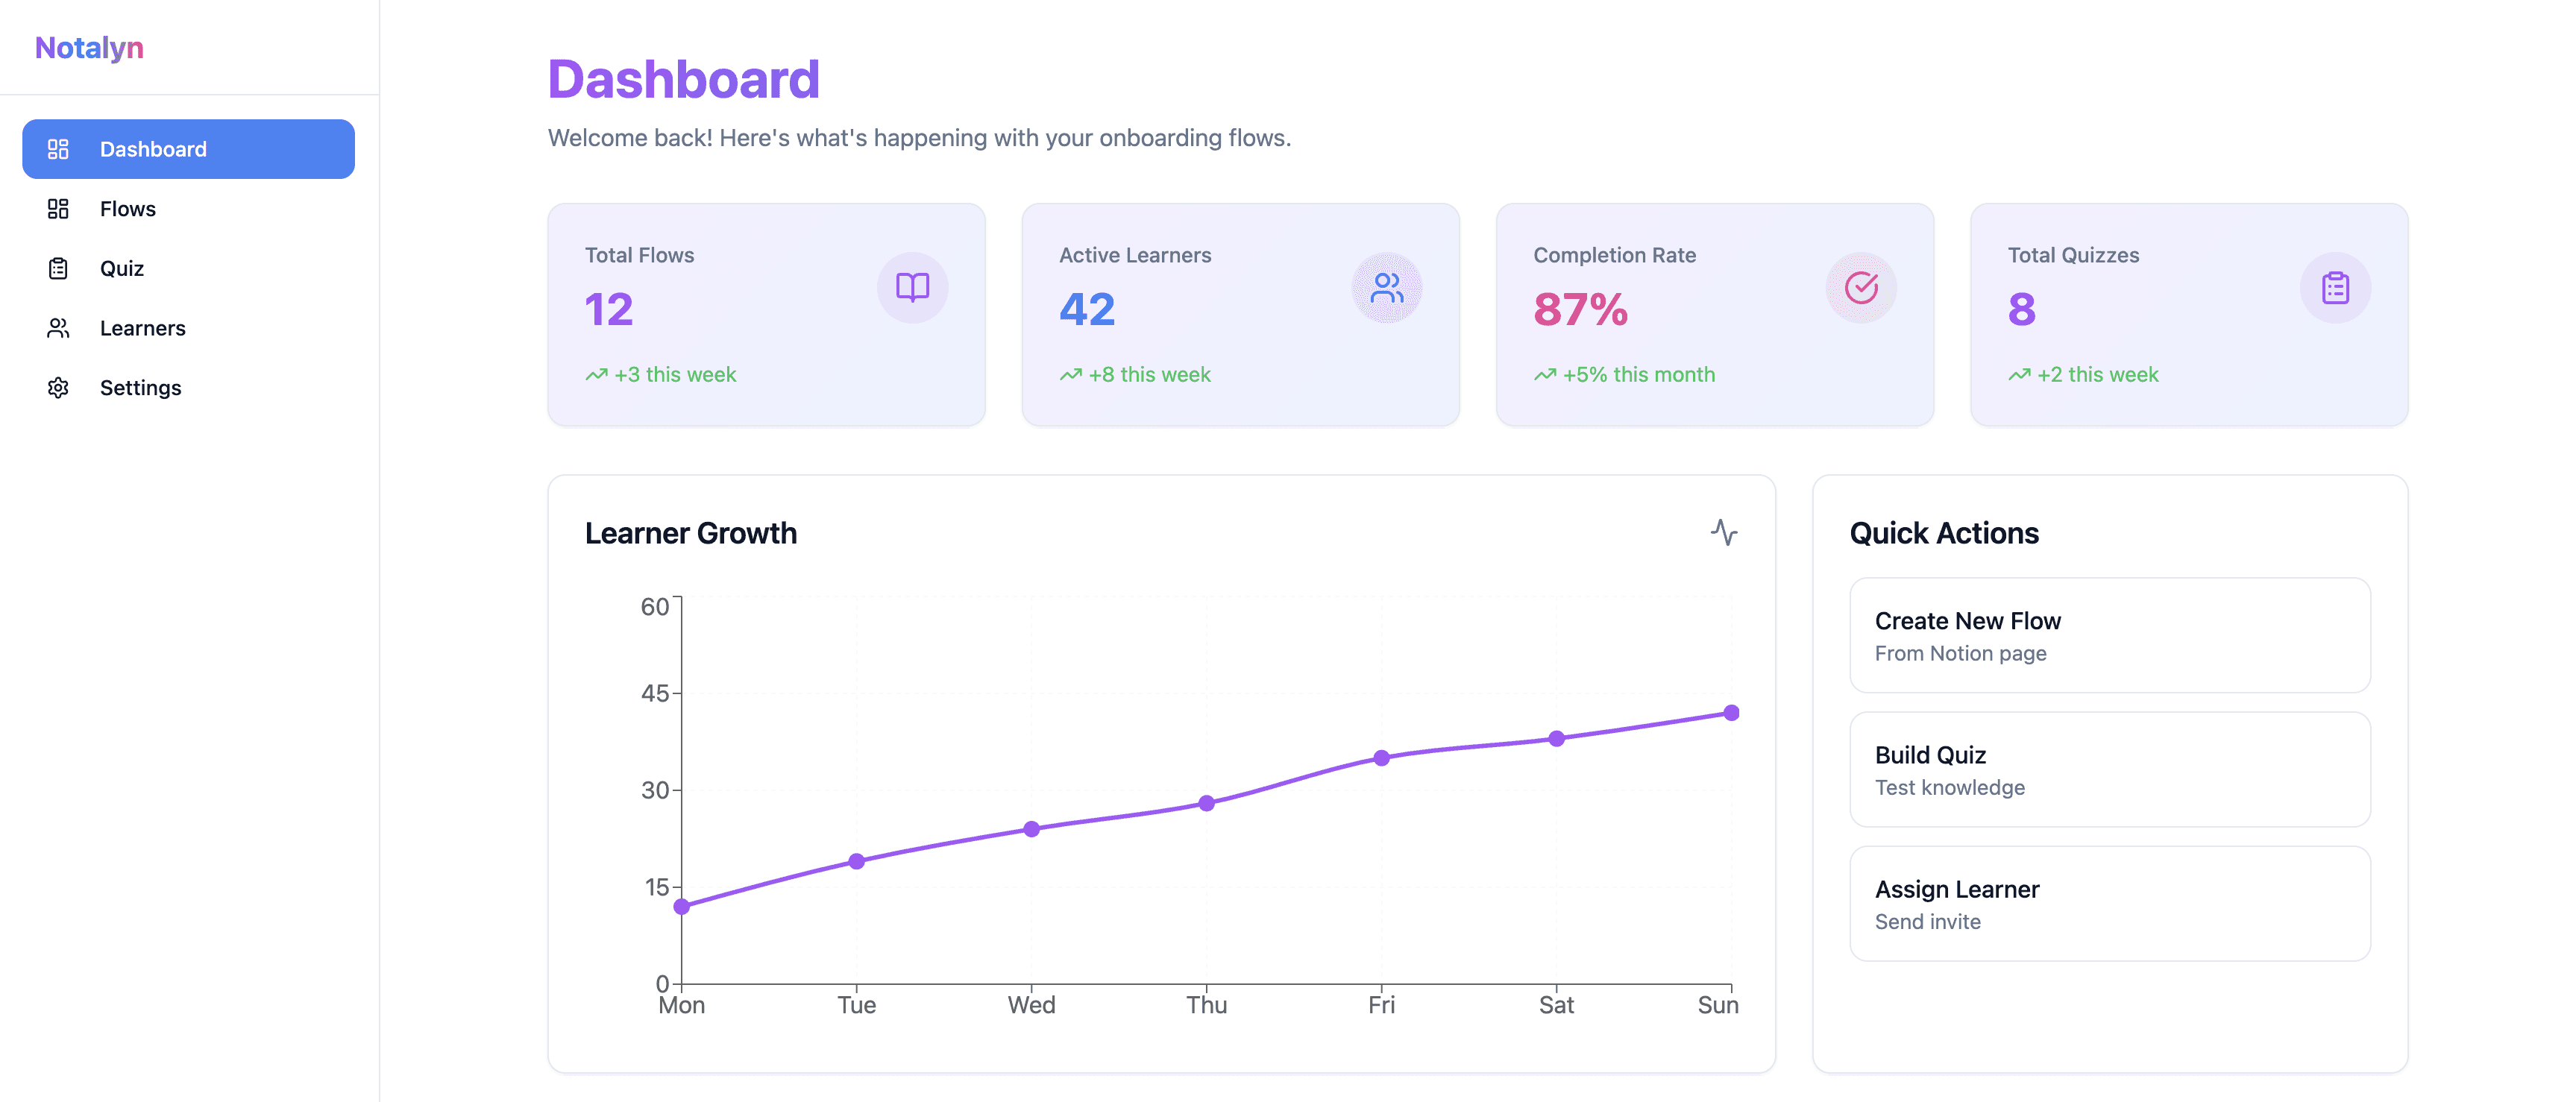The height and width of the screenshot is (1102, 2576).
Task: Click the users icon on Active Learners card
Action: click(1386, 288)
